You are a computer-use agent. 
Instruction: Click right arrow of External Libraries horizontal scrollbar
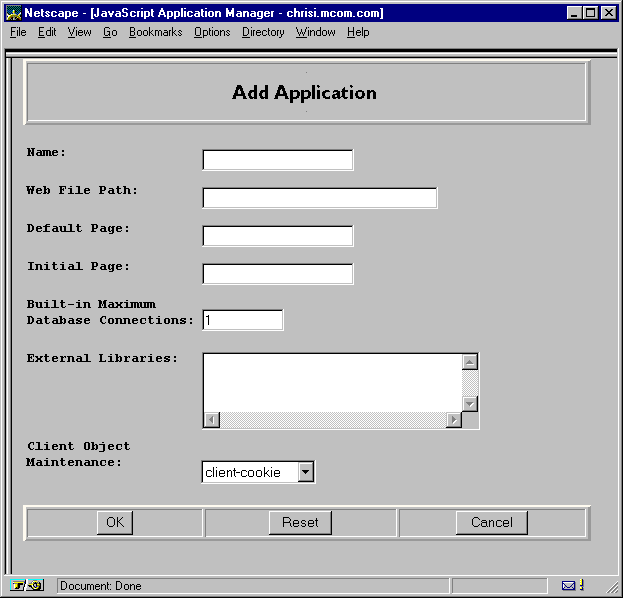(x=454, y=420)
